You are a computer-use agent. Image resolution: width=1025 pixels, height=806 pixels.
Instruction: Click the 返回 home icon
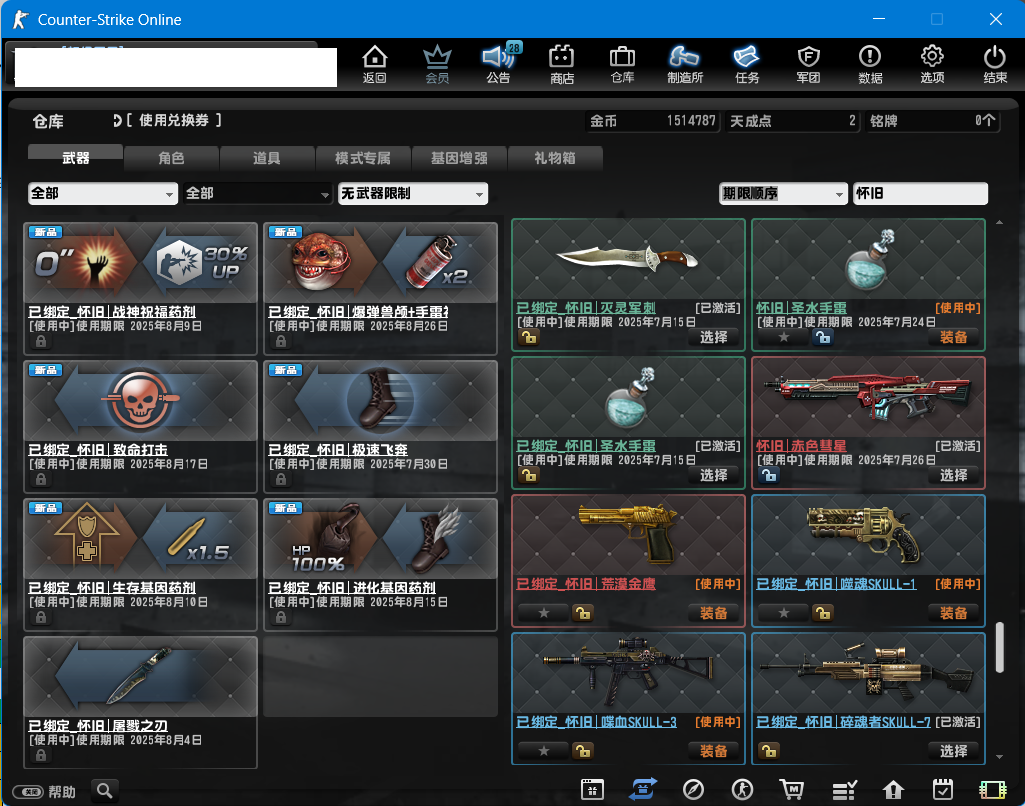[x=375, y=63]
